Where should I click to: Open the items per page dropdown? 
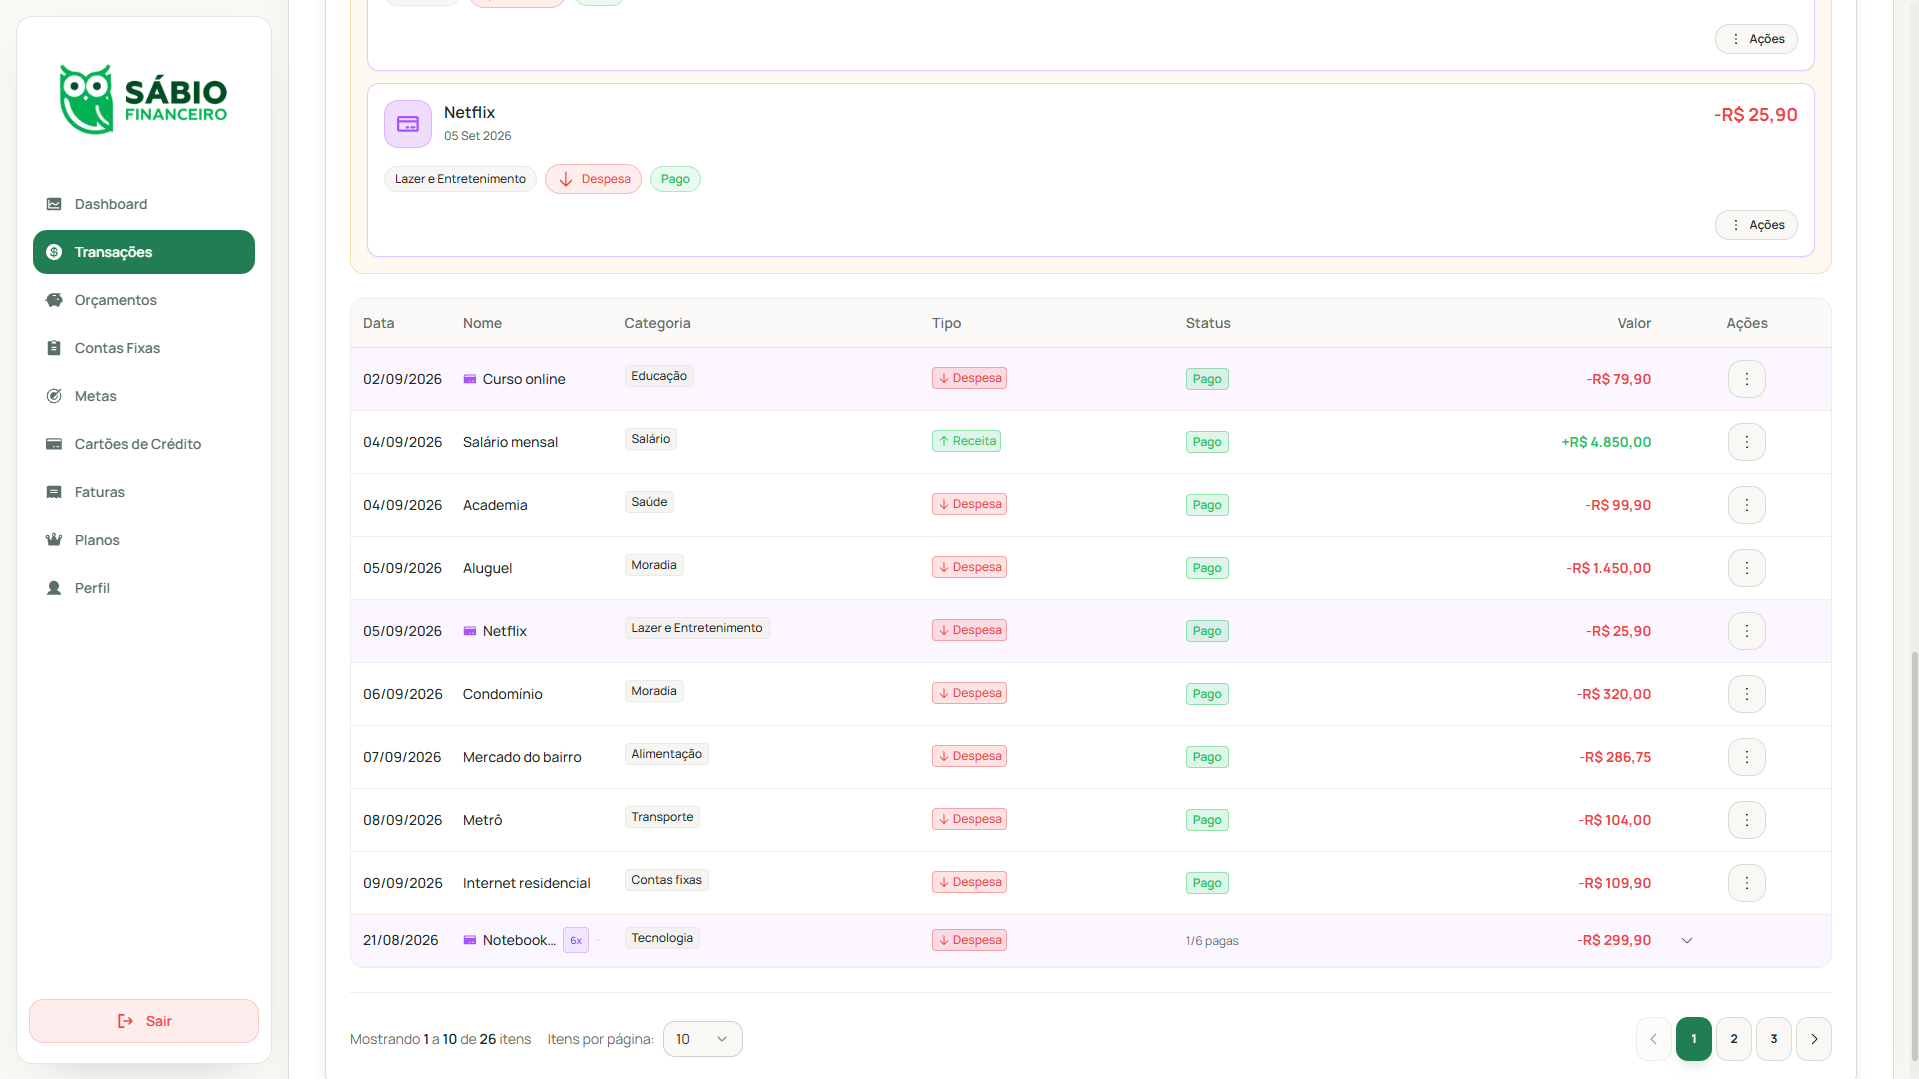pyautogui.click(x=702, y=1039)
